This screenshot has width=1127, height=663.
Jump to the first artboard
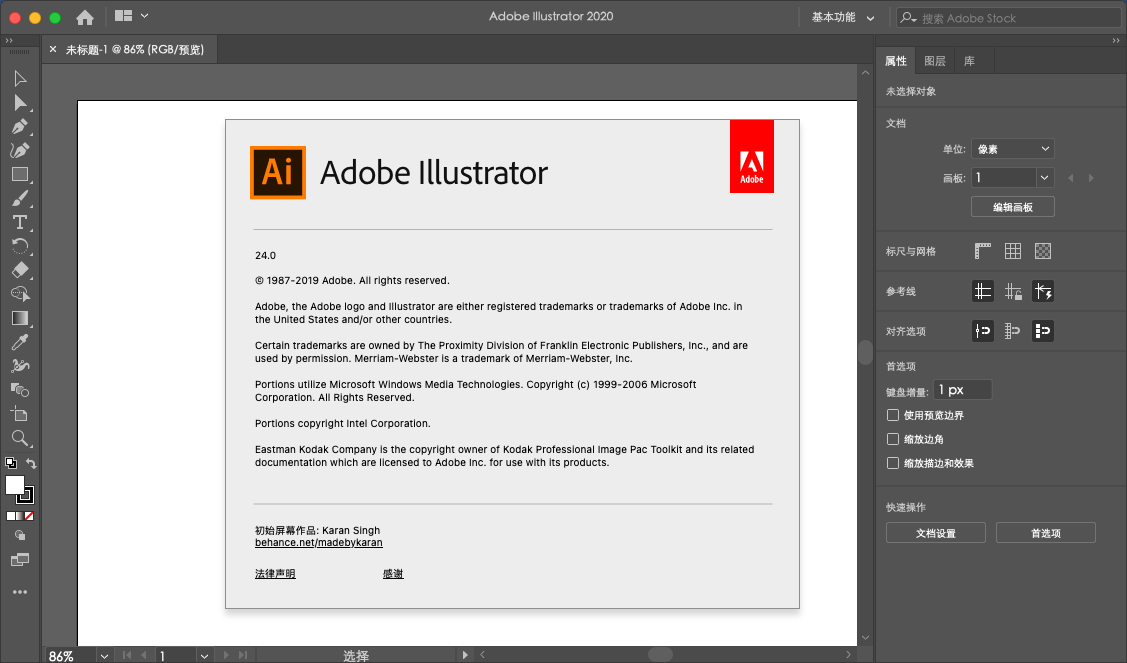click(127, 655)
